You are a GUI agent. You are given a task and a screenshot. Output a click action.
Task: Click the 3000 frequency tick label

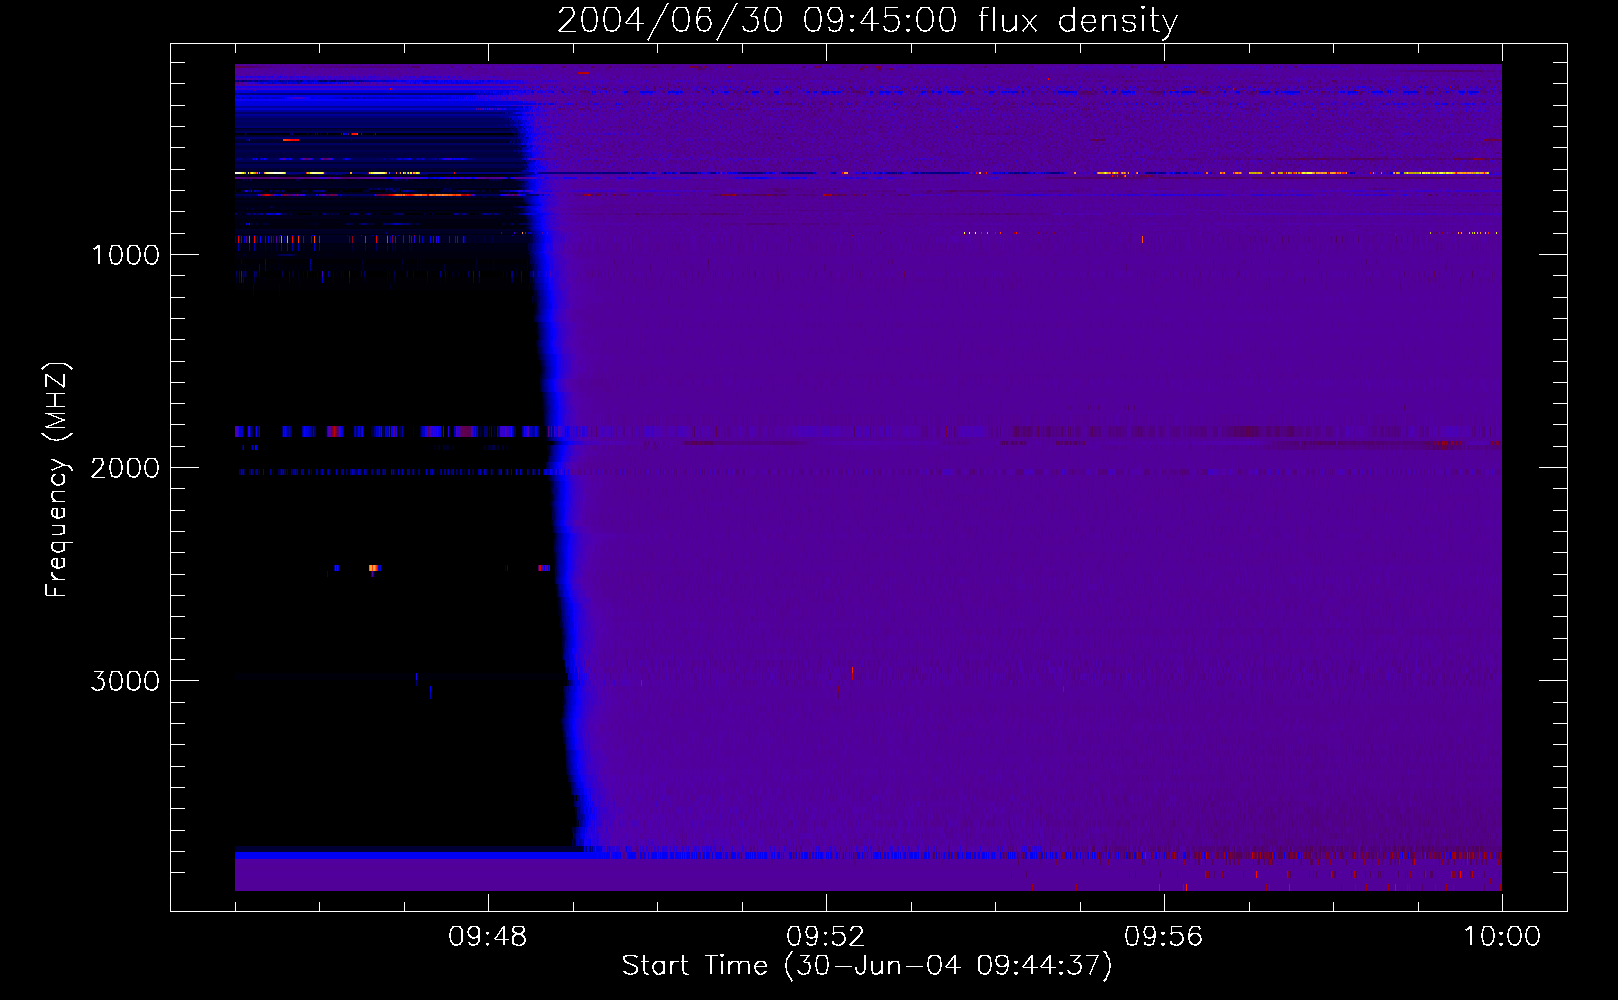125,681
